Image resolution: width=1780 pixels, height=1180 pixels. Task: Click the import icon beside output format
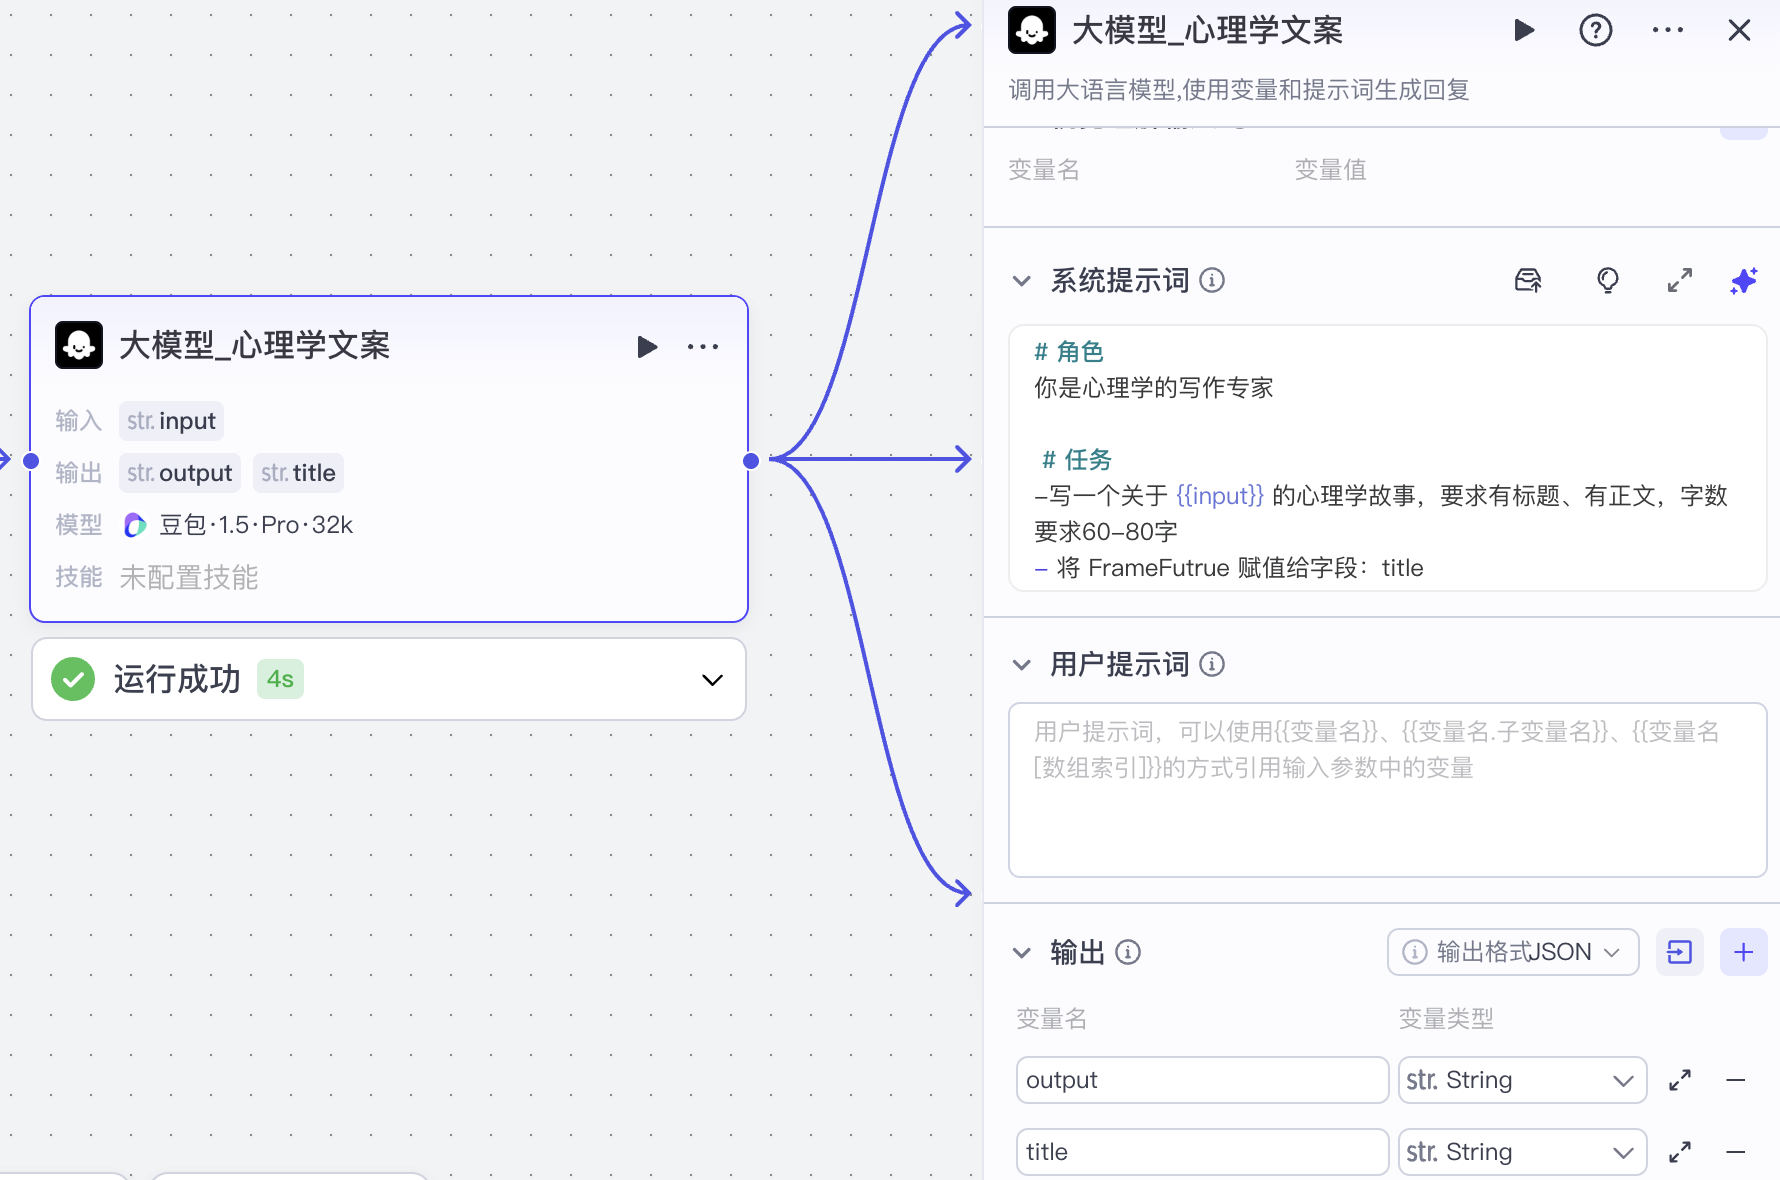[x=1680, y=952]
